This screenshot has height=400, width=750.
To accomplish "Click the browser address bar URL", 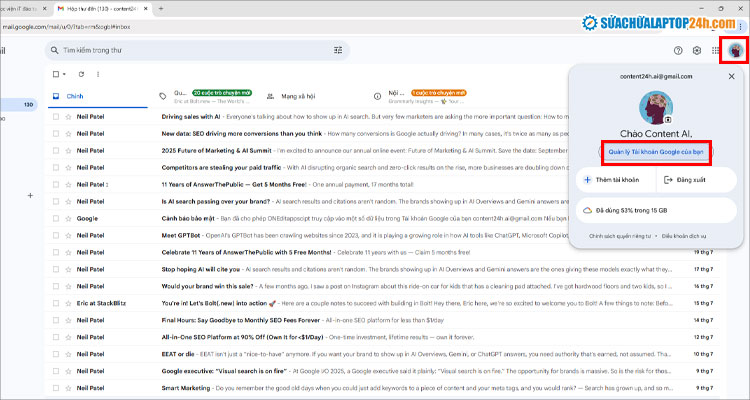I will coord(66,27).
